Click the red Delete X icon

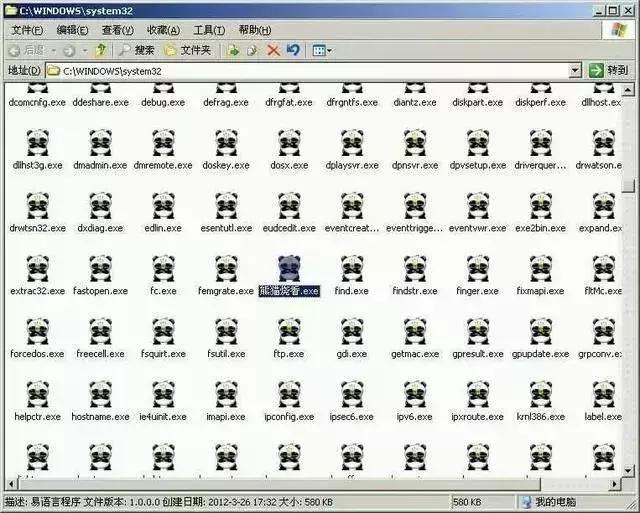[273, 50]
